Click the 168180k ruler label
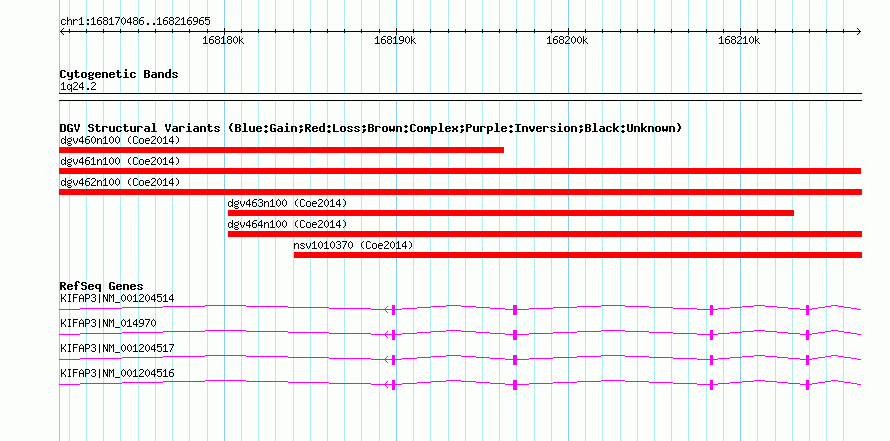Image resolution: width=890 pixels, height=441 pixels. tap(223, 41)
